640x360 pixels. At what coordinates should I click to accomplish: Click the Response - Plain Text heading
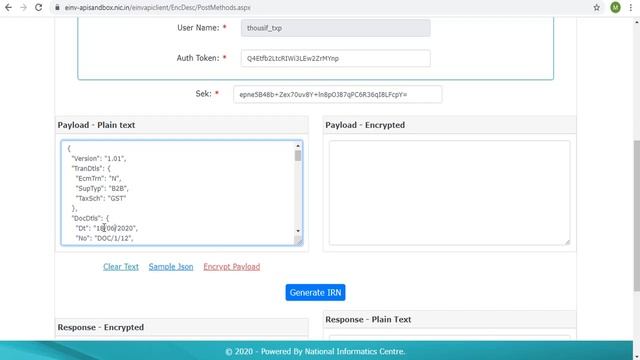point(368,320)
